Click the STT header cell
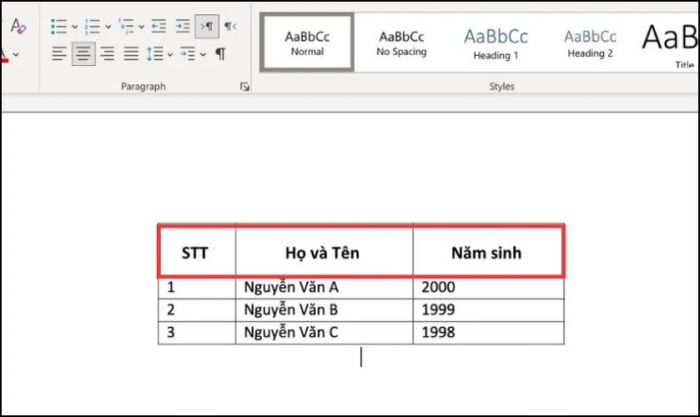 tap(196, 252)
